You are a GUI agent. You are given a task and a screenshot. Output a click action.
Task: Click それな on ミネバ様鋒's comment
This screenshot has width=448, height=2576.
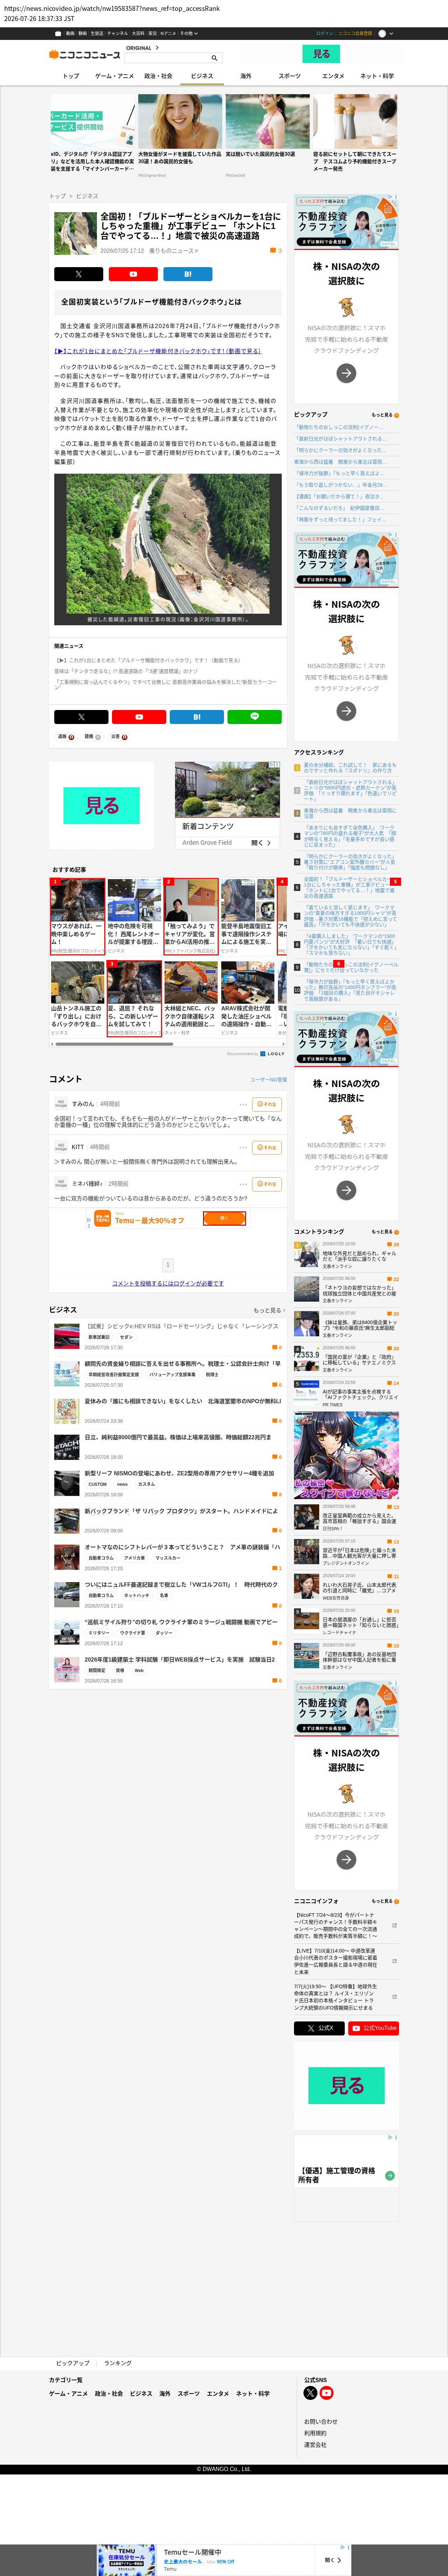pos(267,1184)
